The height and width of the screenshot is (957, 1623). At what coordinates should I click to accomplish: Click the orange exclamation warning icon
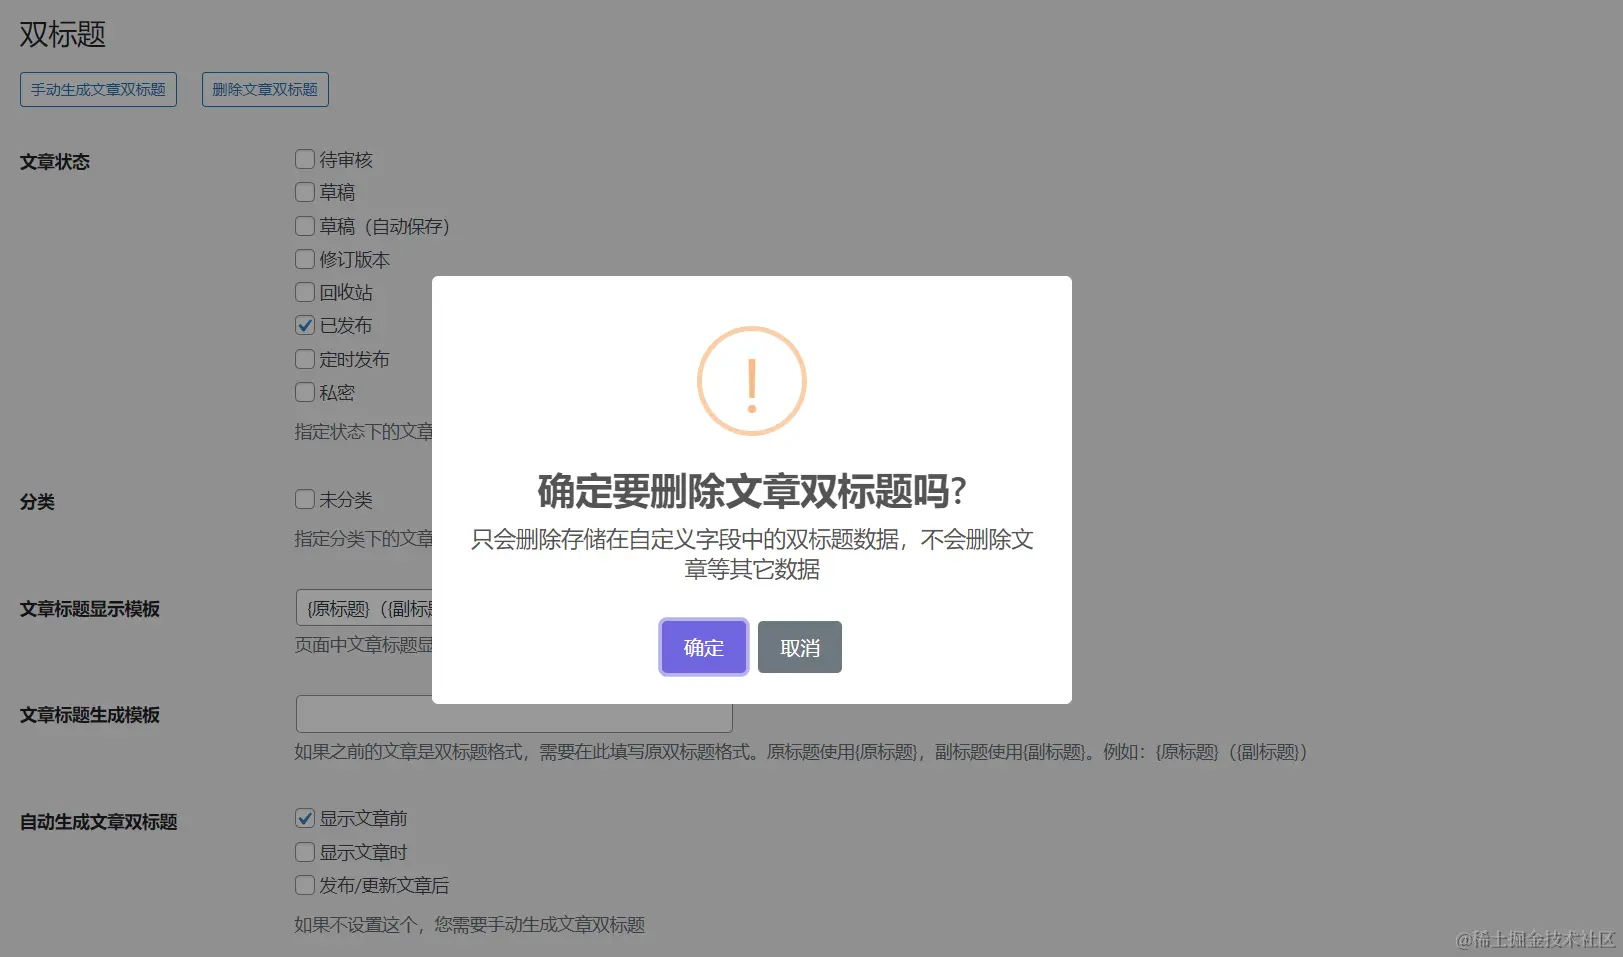click(751, 380)
